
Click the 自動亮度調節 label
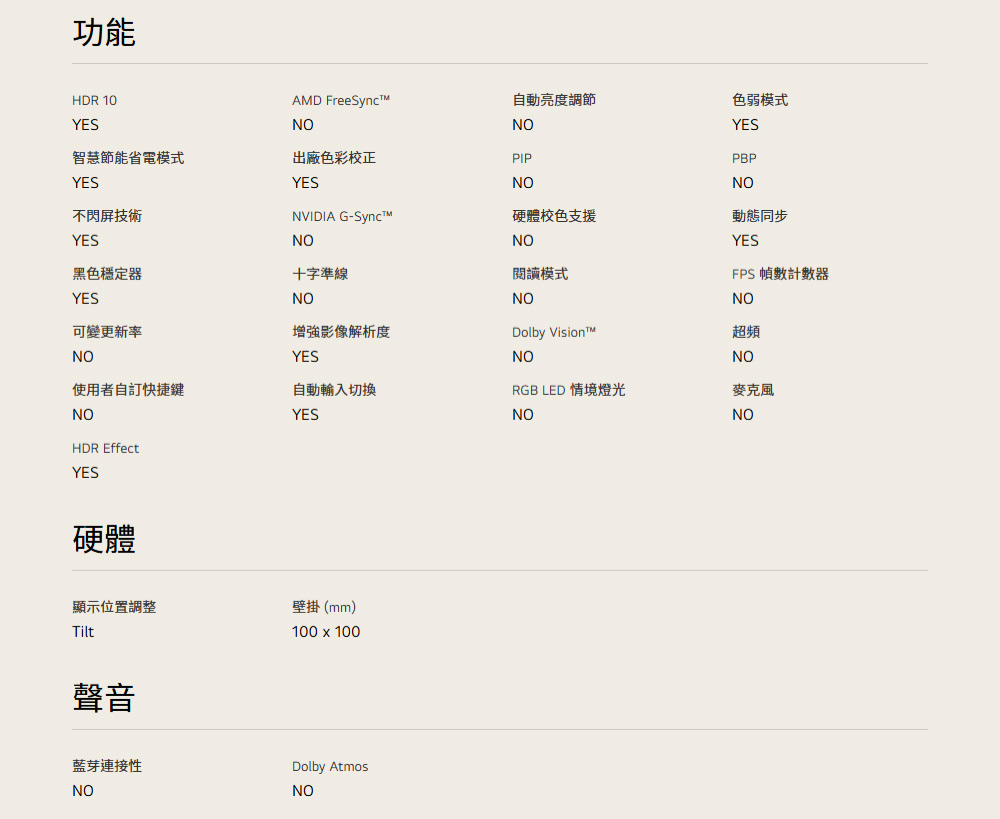[554, 100]
